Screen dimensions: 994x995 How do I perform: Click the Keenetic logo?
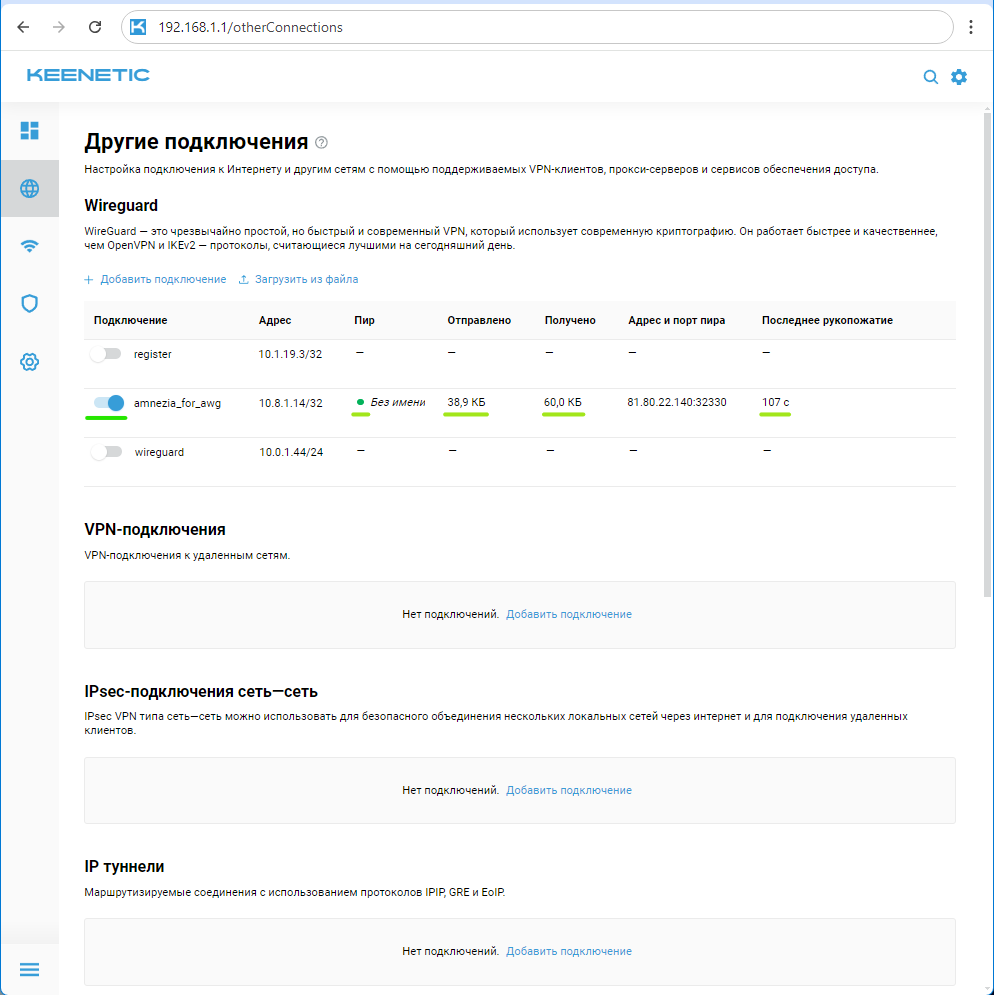[x=88, y=75]
